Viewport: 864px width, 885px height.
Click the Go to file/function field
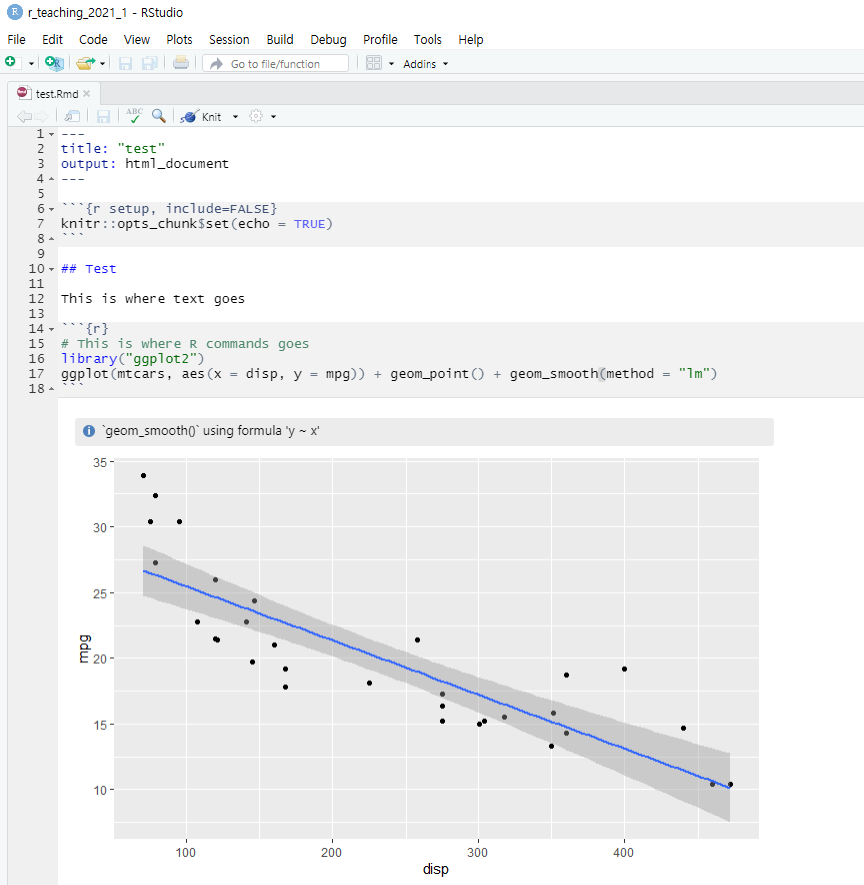click(276, 64)
